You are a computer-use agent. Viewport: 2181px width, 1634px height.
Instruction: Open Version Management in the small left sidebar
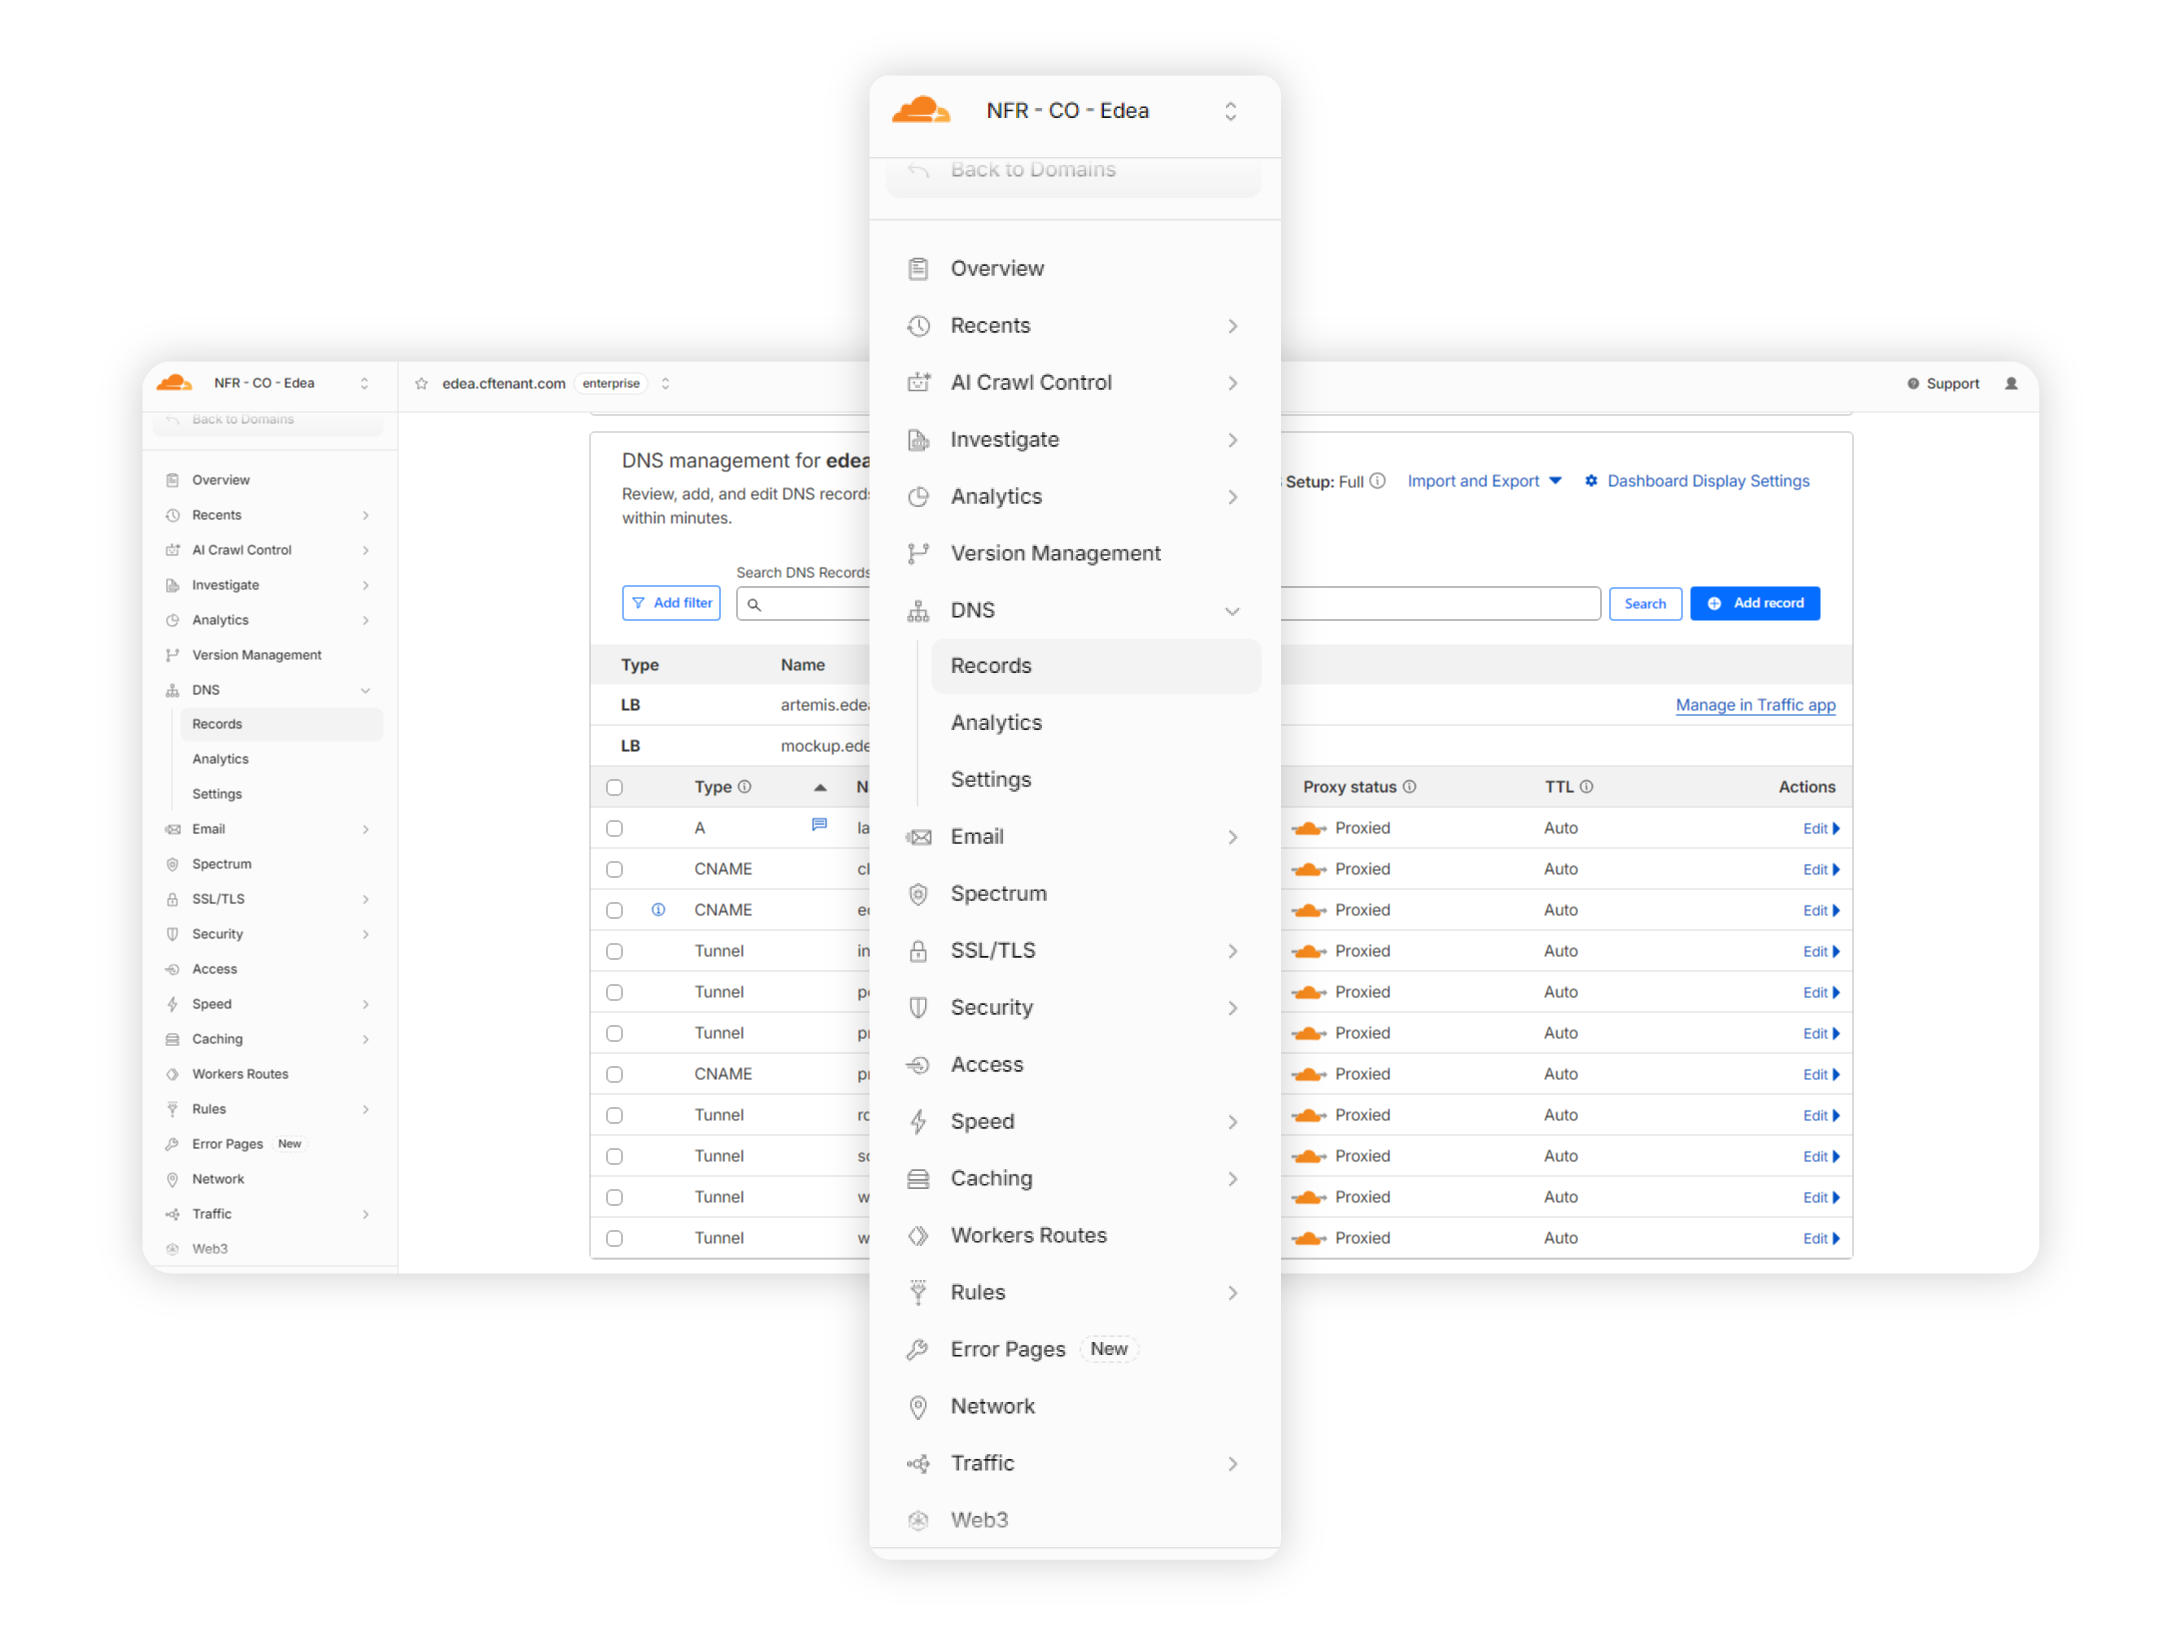(x=257, y=655)
